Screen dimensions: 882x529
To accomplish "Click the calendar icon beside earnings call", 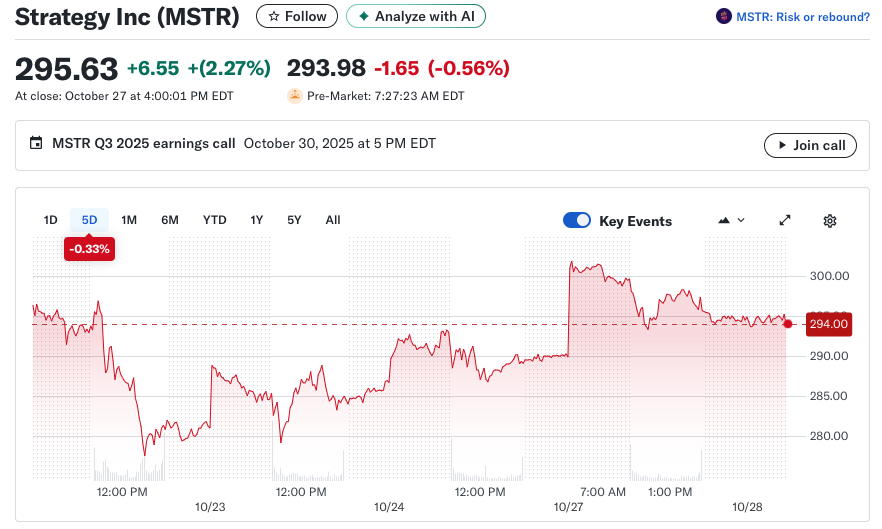I will point(37,144).
